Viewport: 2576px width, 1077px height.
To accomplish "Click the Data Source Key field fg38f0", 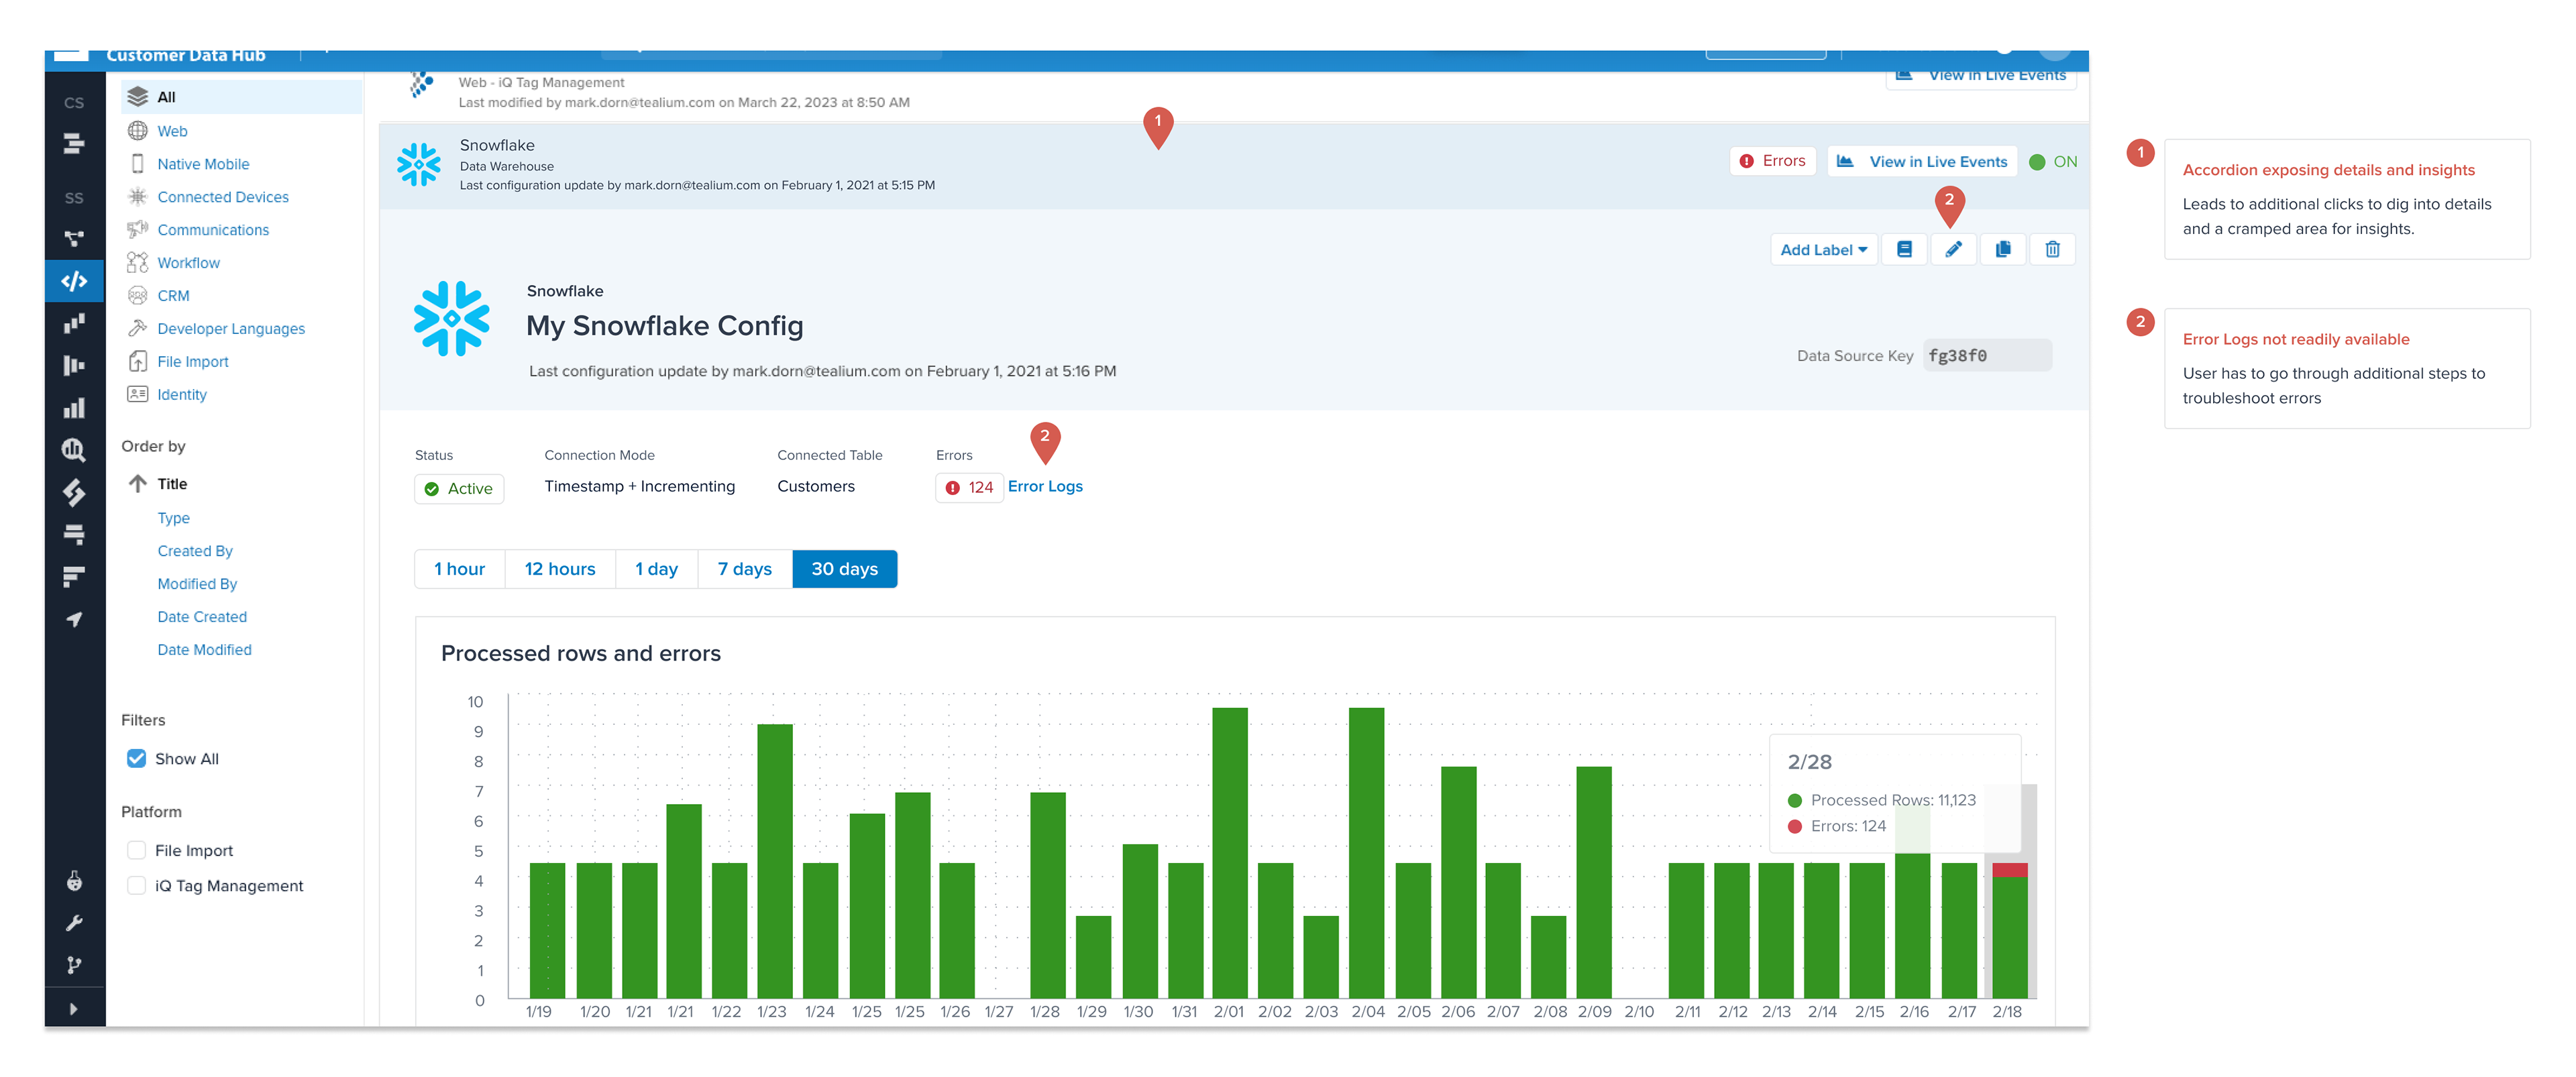I will tap(1987, 355).
